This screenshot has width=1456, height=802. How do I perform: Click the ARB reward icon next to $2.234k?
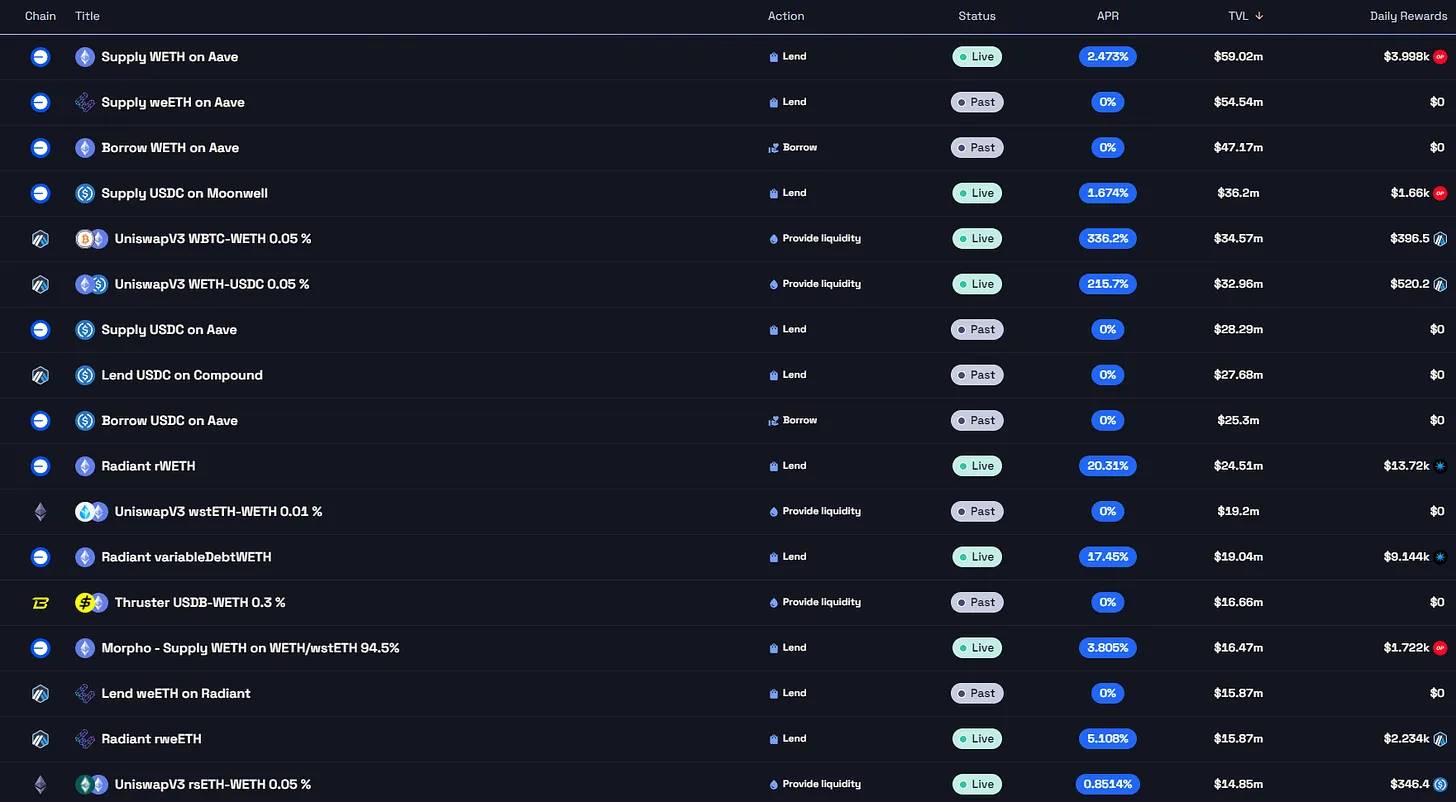(1440, 739)
